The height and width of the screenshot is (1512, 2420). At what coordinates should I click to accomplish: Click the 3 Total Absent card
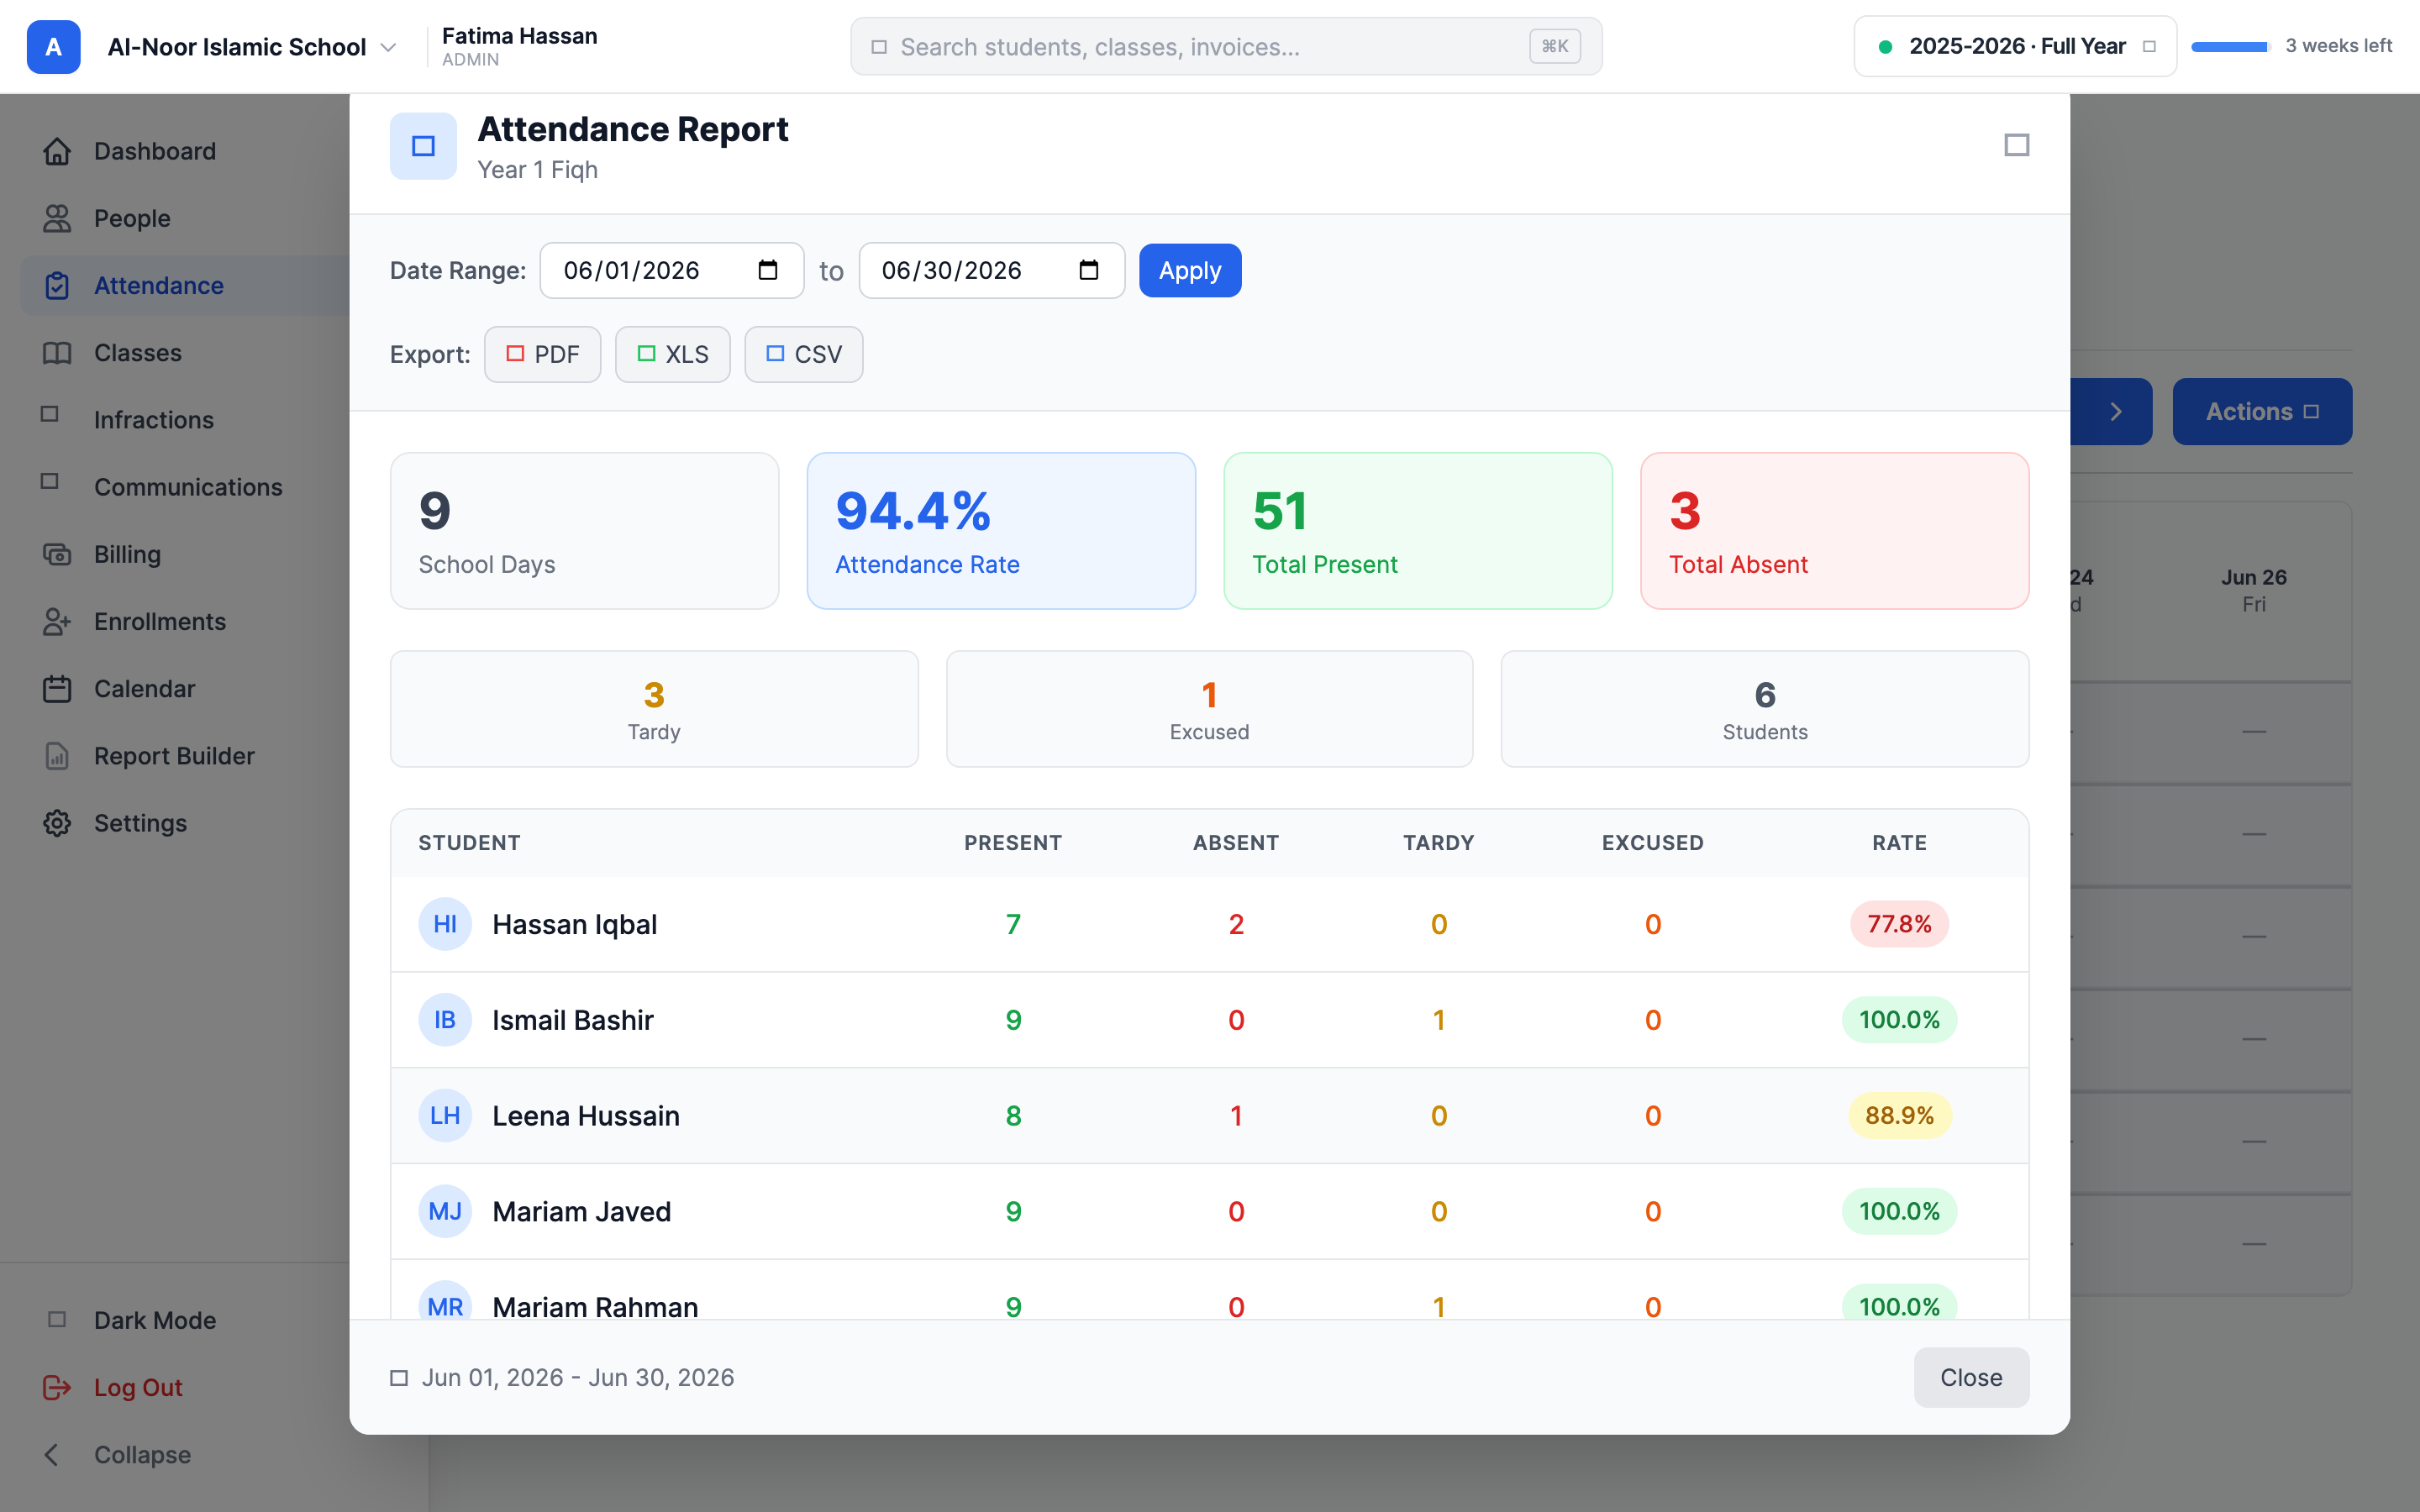click(x=1834, y=531)
